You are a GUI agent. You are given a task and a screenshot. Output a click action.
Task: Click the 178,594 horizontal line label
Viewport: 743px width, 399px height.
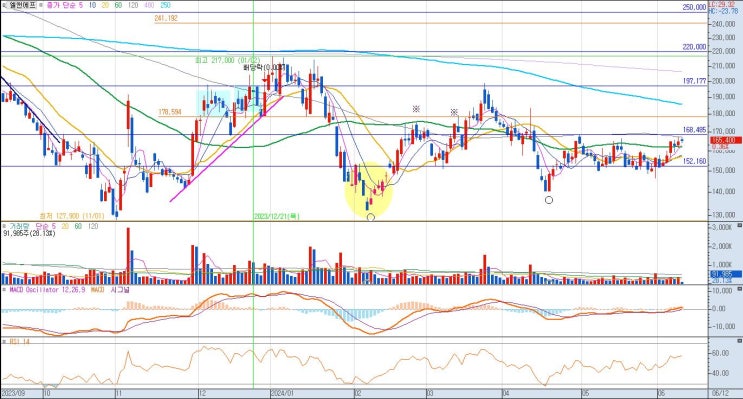(x=170, y=112)
